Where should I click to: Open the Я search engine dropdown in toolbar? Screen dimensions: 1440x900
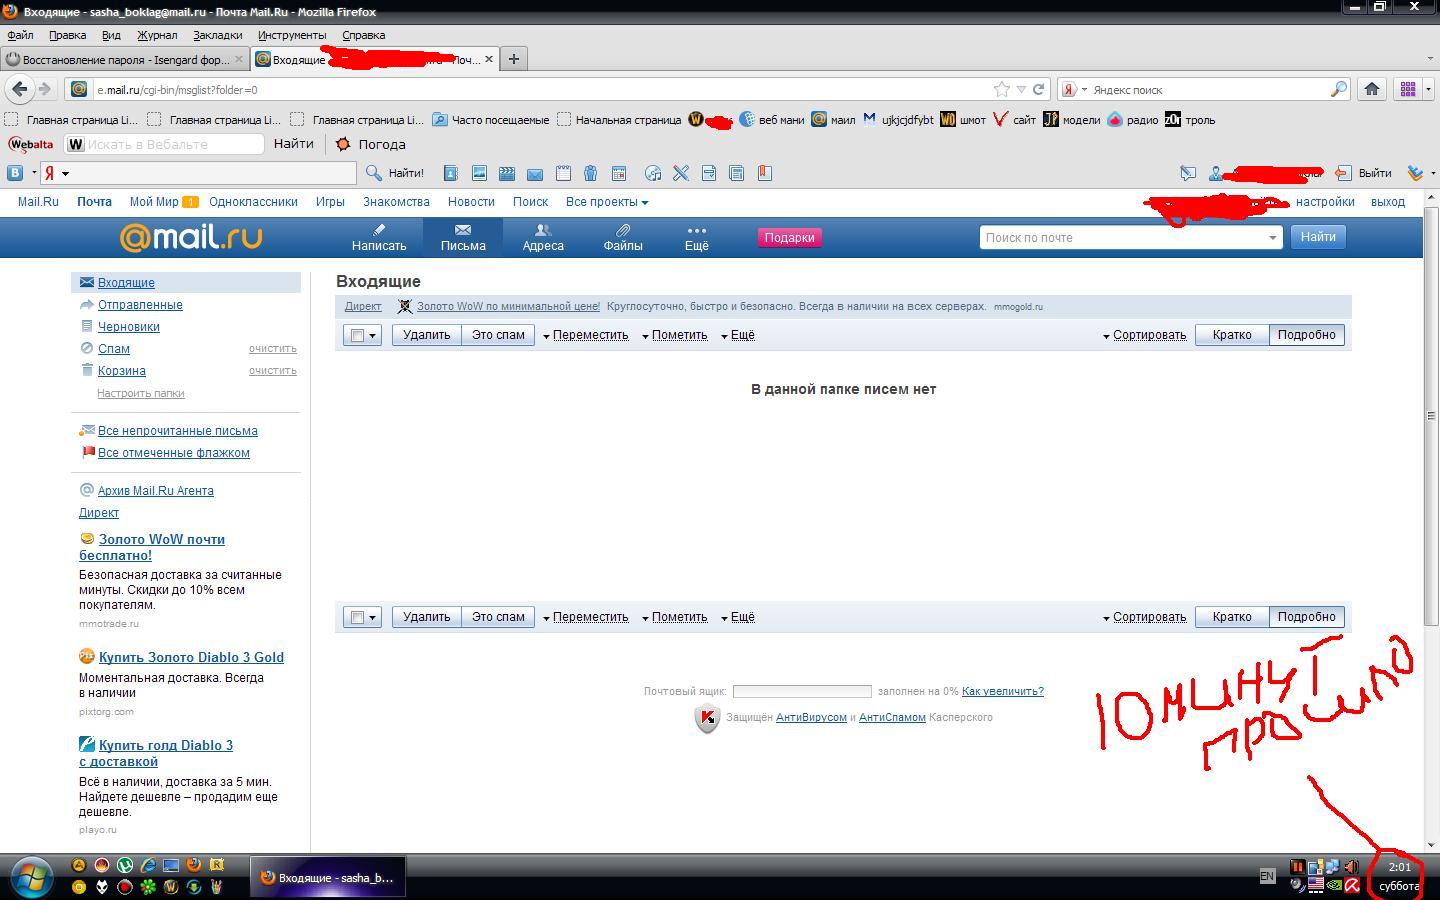click(x=65, y=174)
